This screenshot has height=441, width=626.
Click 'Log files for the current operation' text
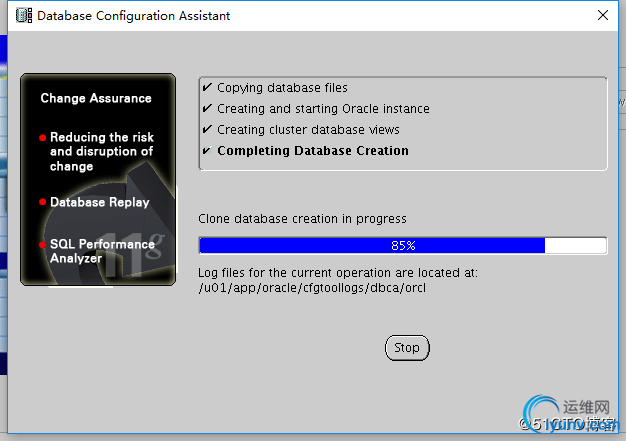(x=338, y=273)
